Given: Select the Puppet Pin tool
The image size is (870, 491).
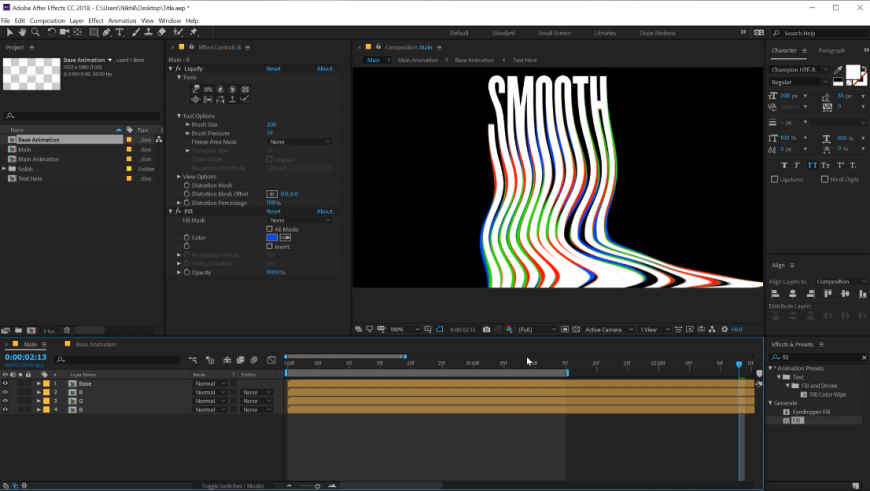Looking at the screenshot, I should point(193,32).
